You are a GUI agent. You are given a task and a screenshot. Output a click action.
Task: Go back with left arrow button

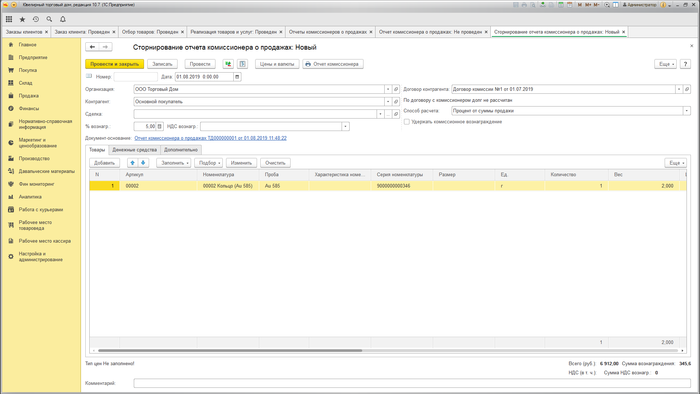pos(92,47)
